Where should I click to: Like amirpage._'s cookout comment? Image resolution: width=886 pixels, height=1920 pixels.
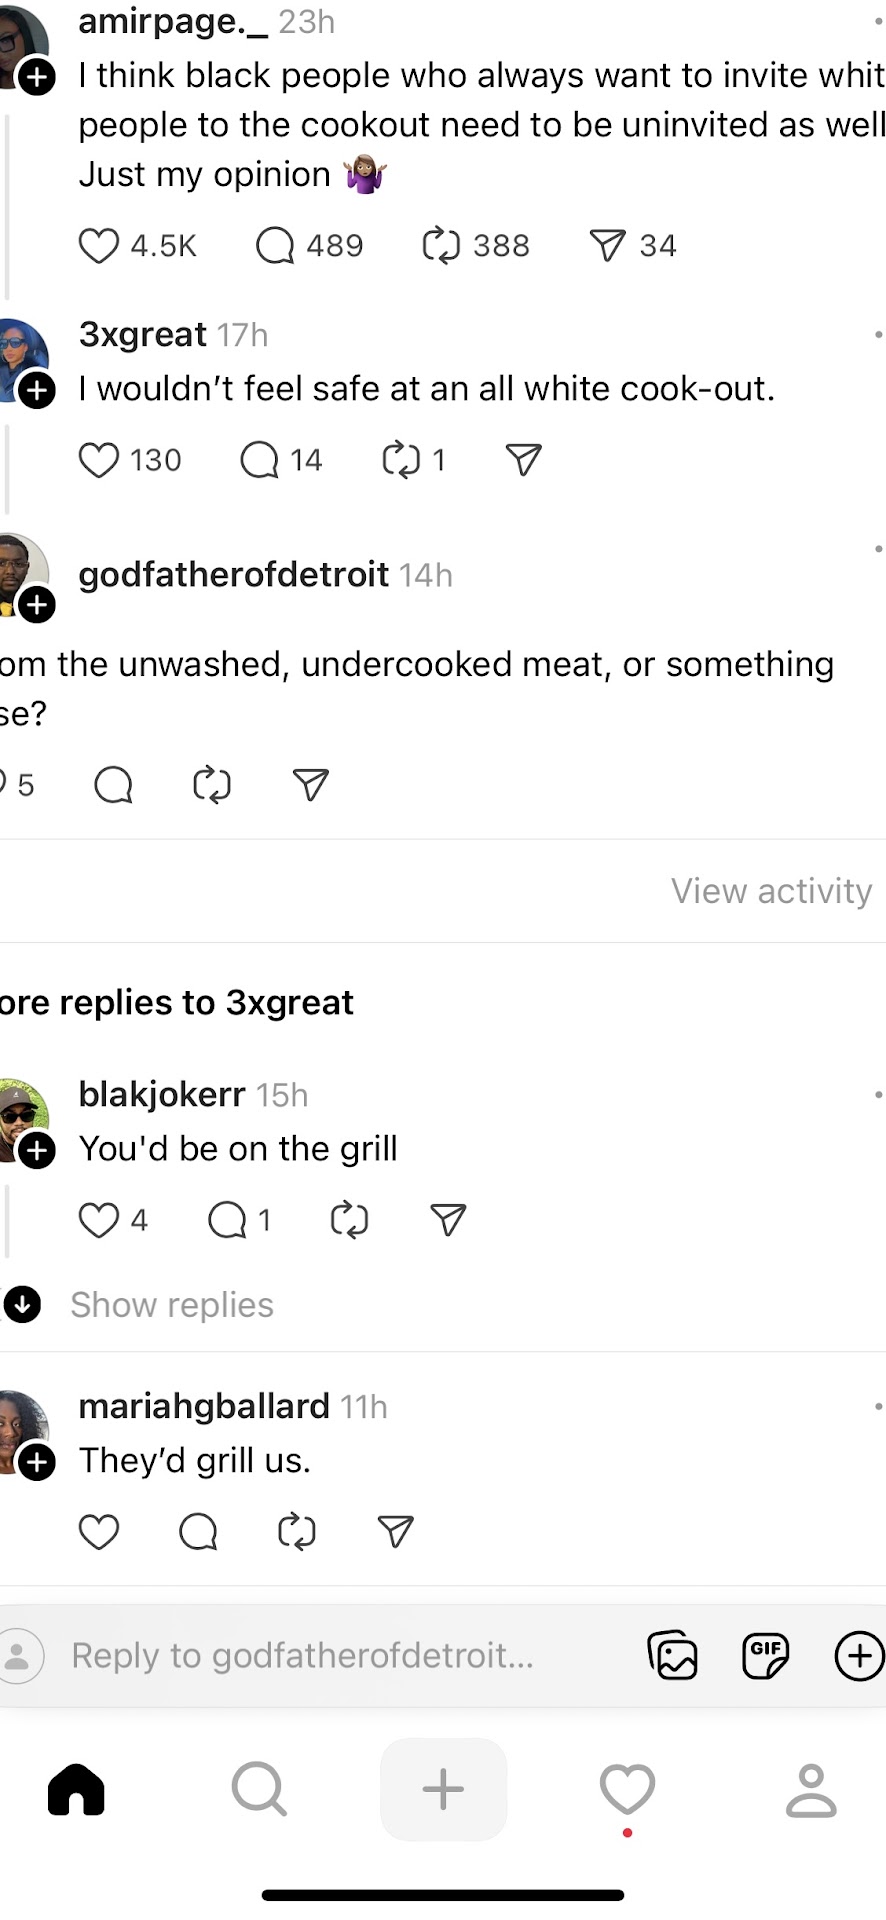click(x=99, y=245)
